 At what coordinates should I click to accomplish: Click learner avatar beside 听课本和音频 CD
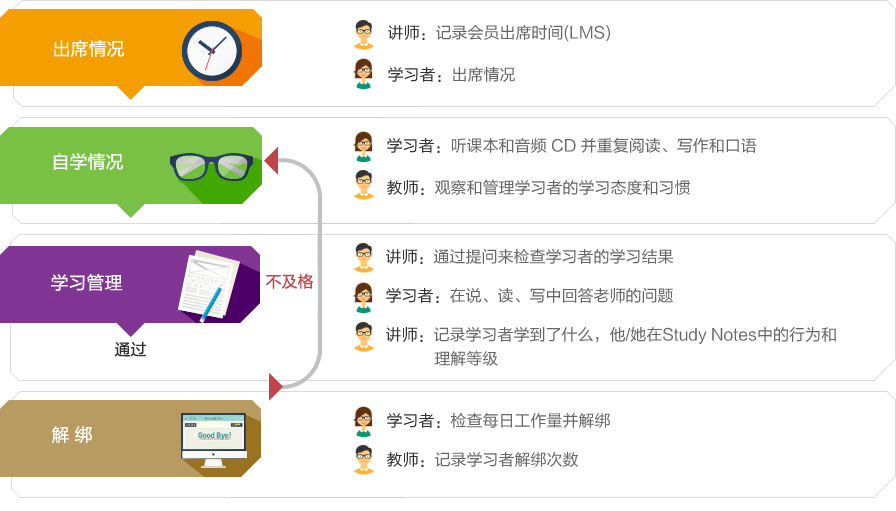pyautogui.click(x=363, y=146)
